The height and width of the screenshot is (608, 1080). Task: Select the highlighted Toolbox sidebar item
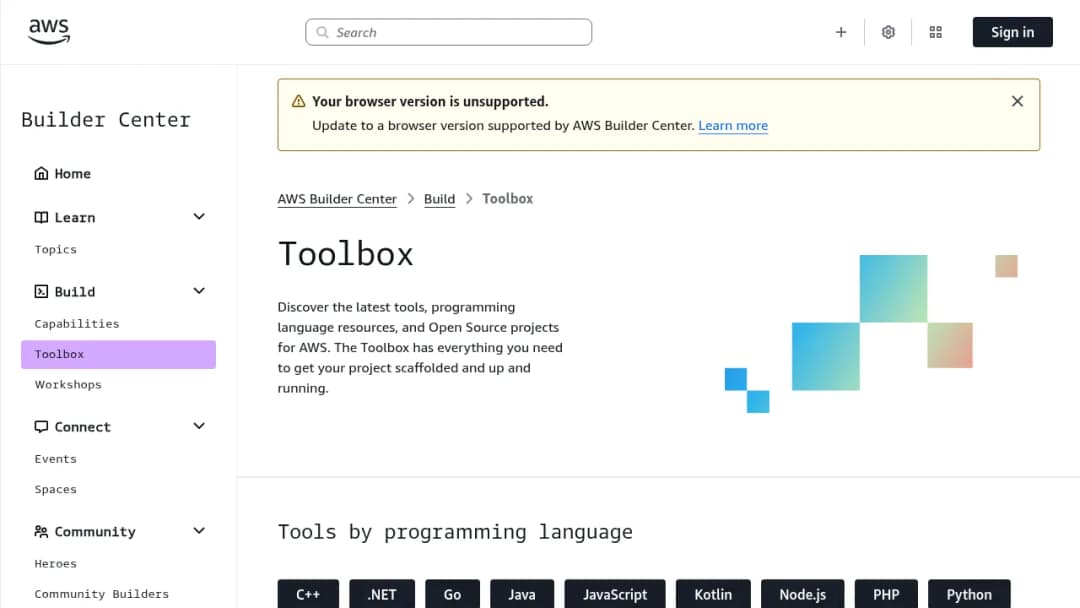pyautogui.click(x=118, y=354)
